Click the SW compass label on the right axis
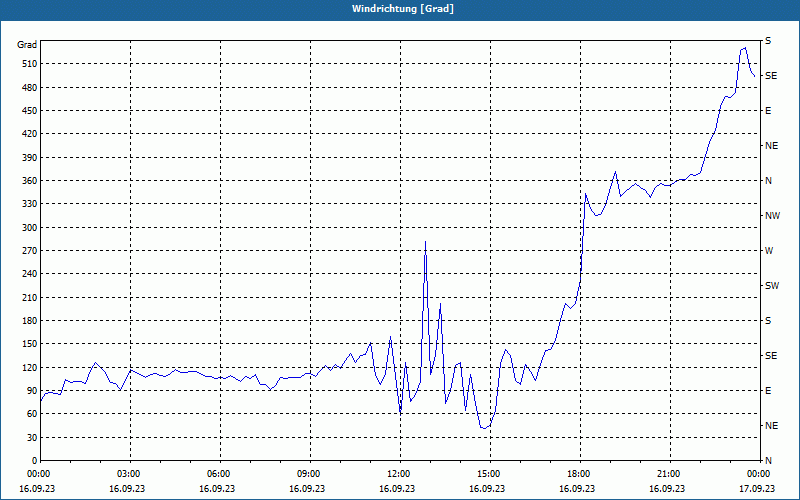Screen dimensions: 800x500 pyautogui.click(x=772, y=286)
